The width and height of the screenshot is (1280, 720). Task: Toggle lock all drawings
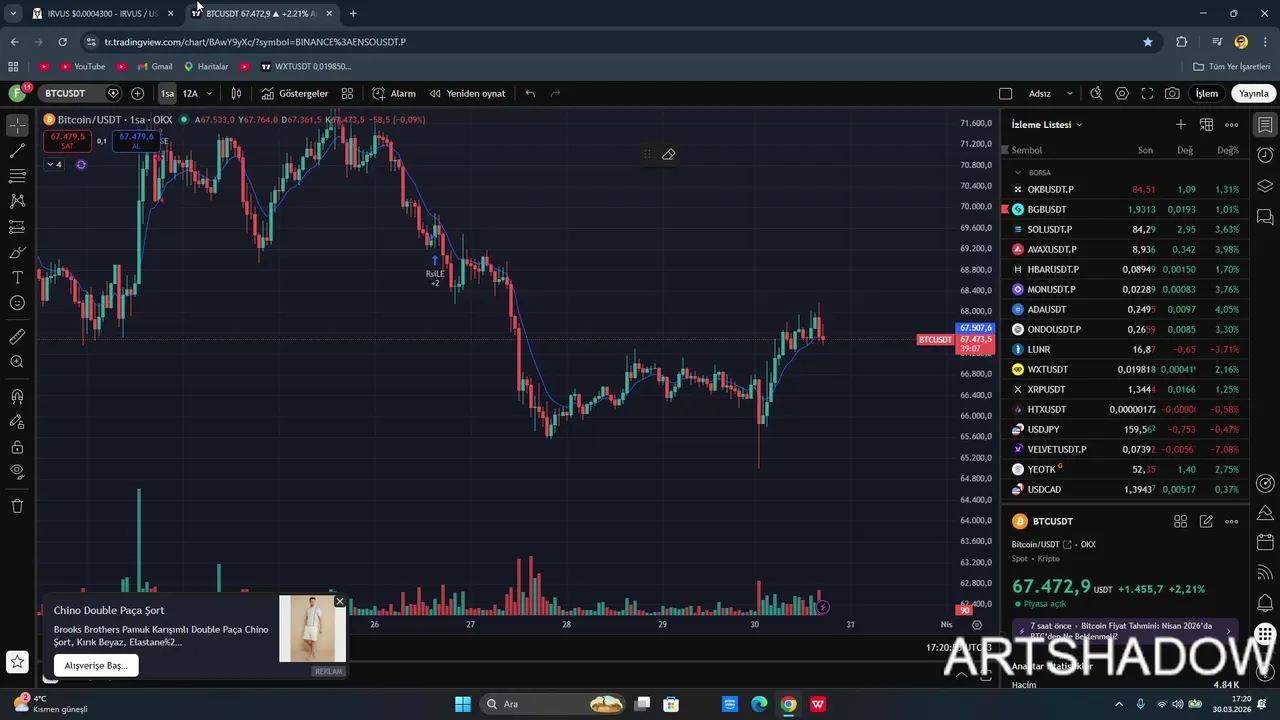[x=17, y=447]
